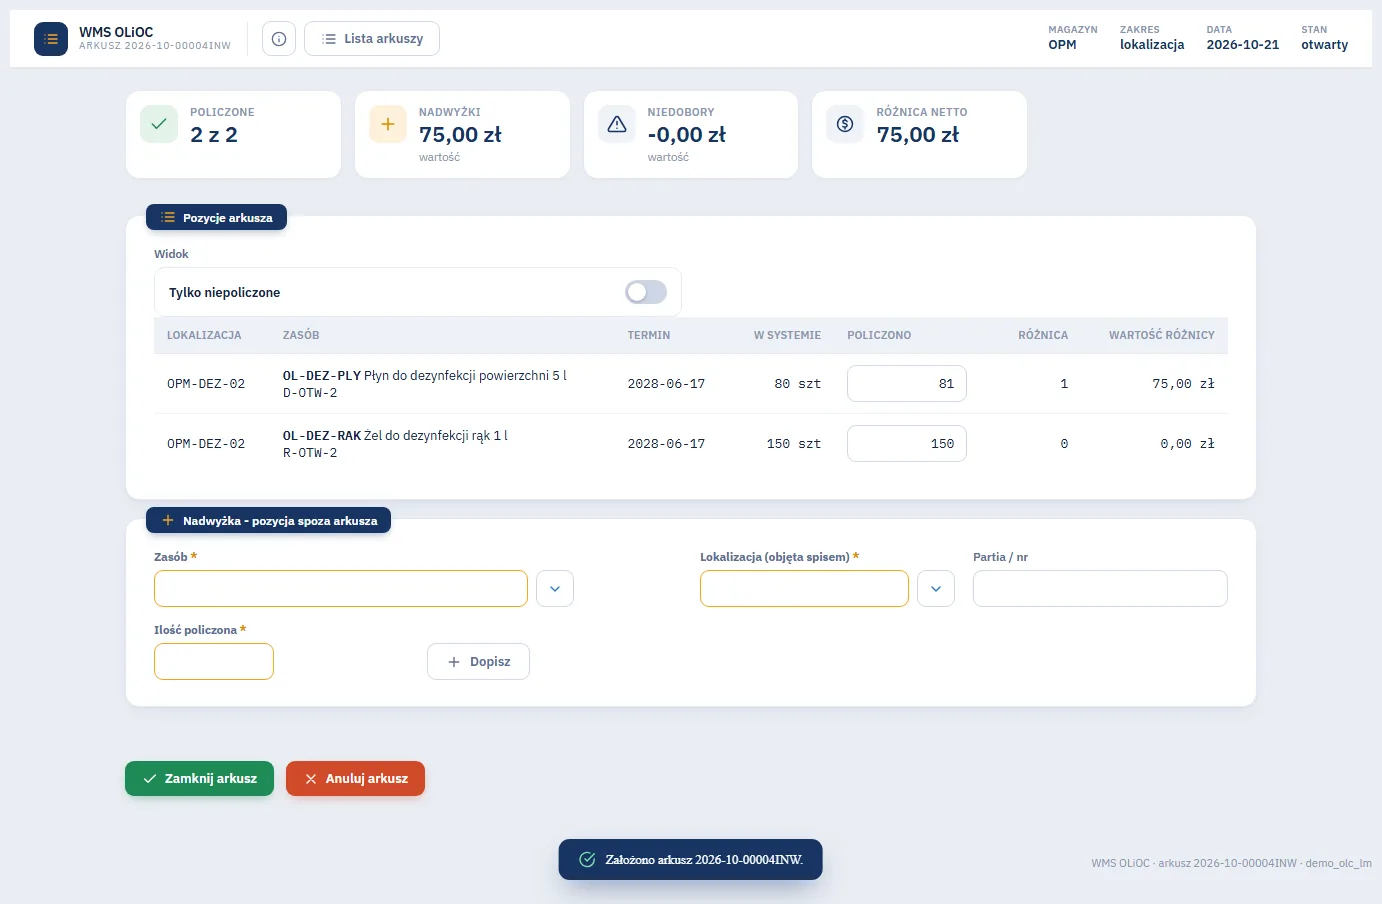This screenshot has width=1382, height=904.
Task: Click the 0,00 zł difference value in table
Action: point(1187,444)
